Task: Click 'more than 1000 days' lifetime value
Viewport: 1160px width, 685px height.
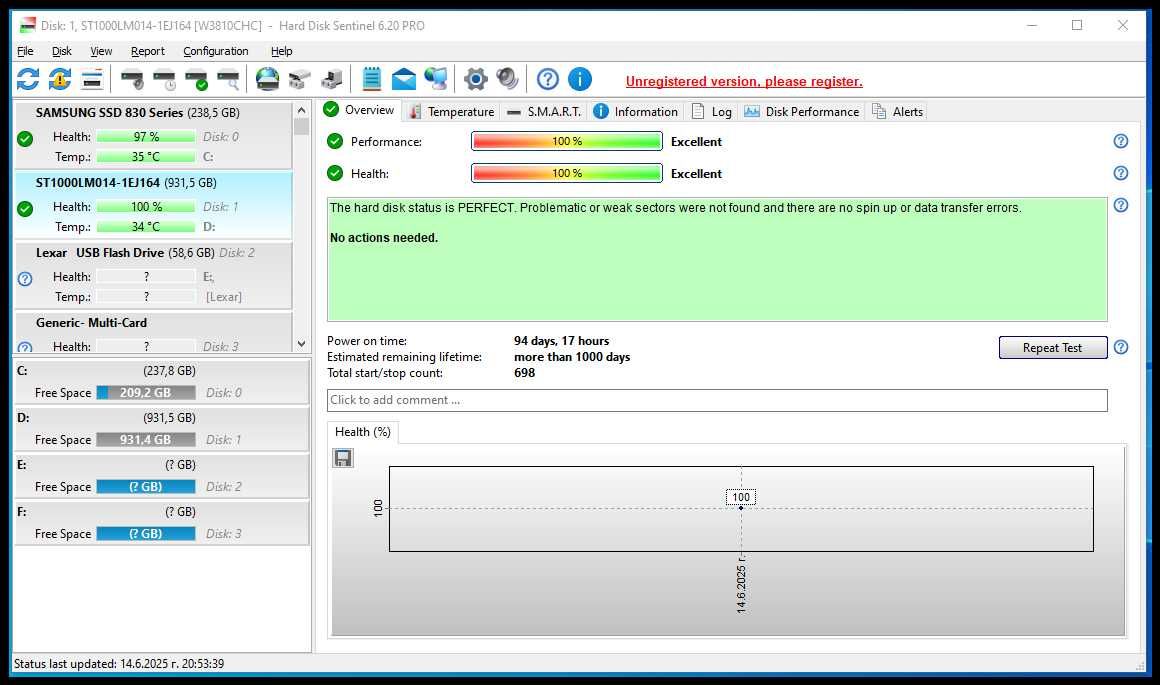Action: coord(572,357)
